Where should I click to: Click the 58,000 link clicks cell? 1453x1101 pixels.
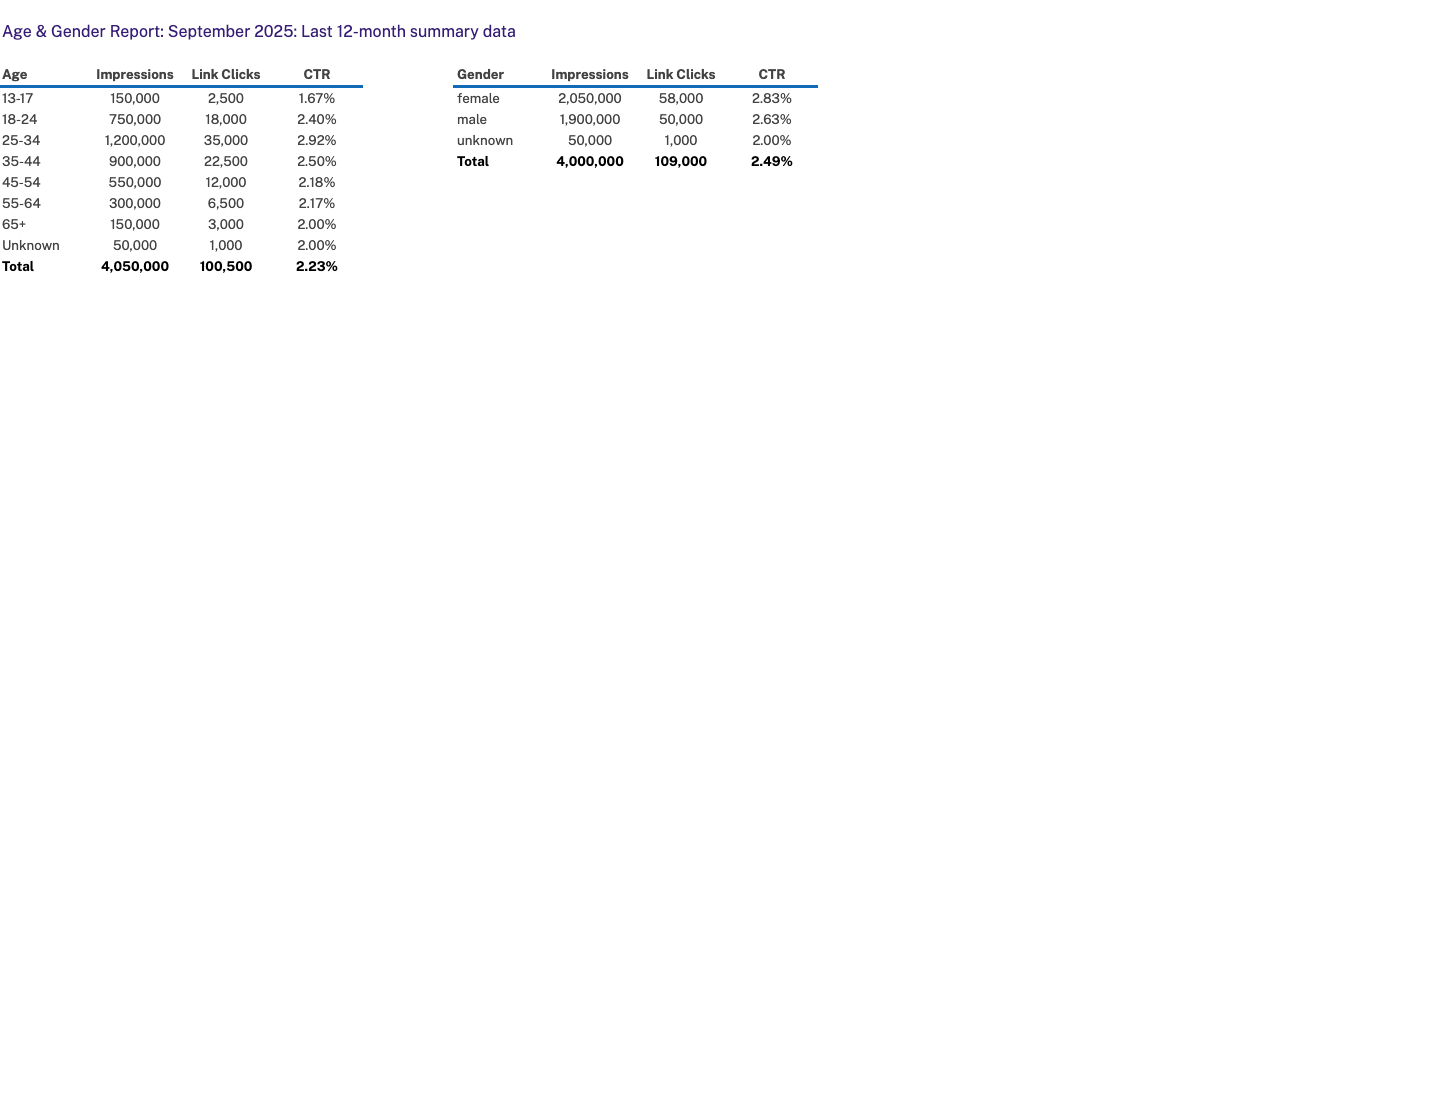tap(681, 99)
